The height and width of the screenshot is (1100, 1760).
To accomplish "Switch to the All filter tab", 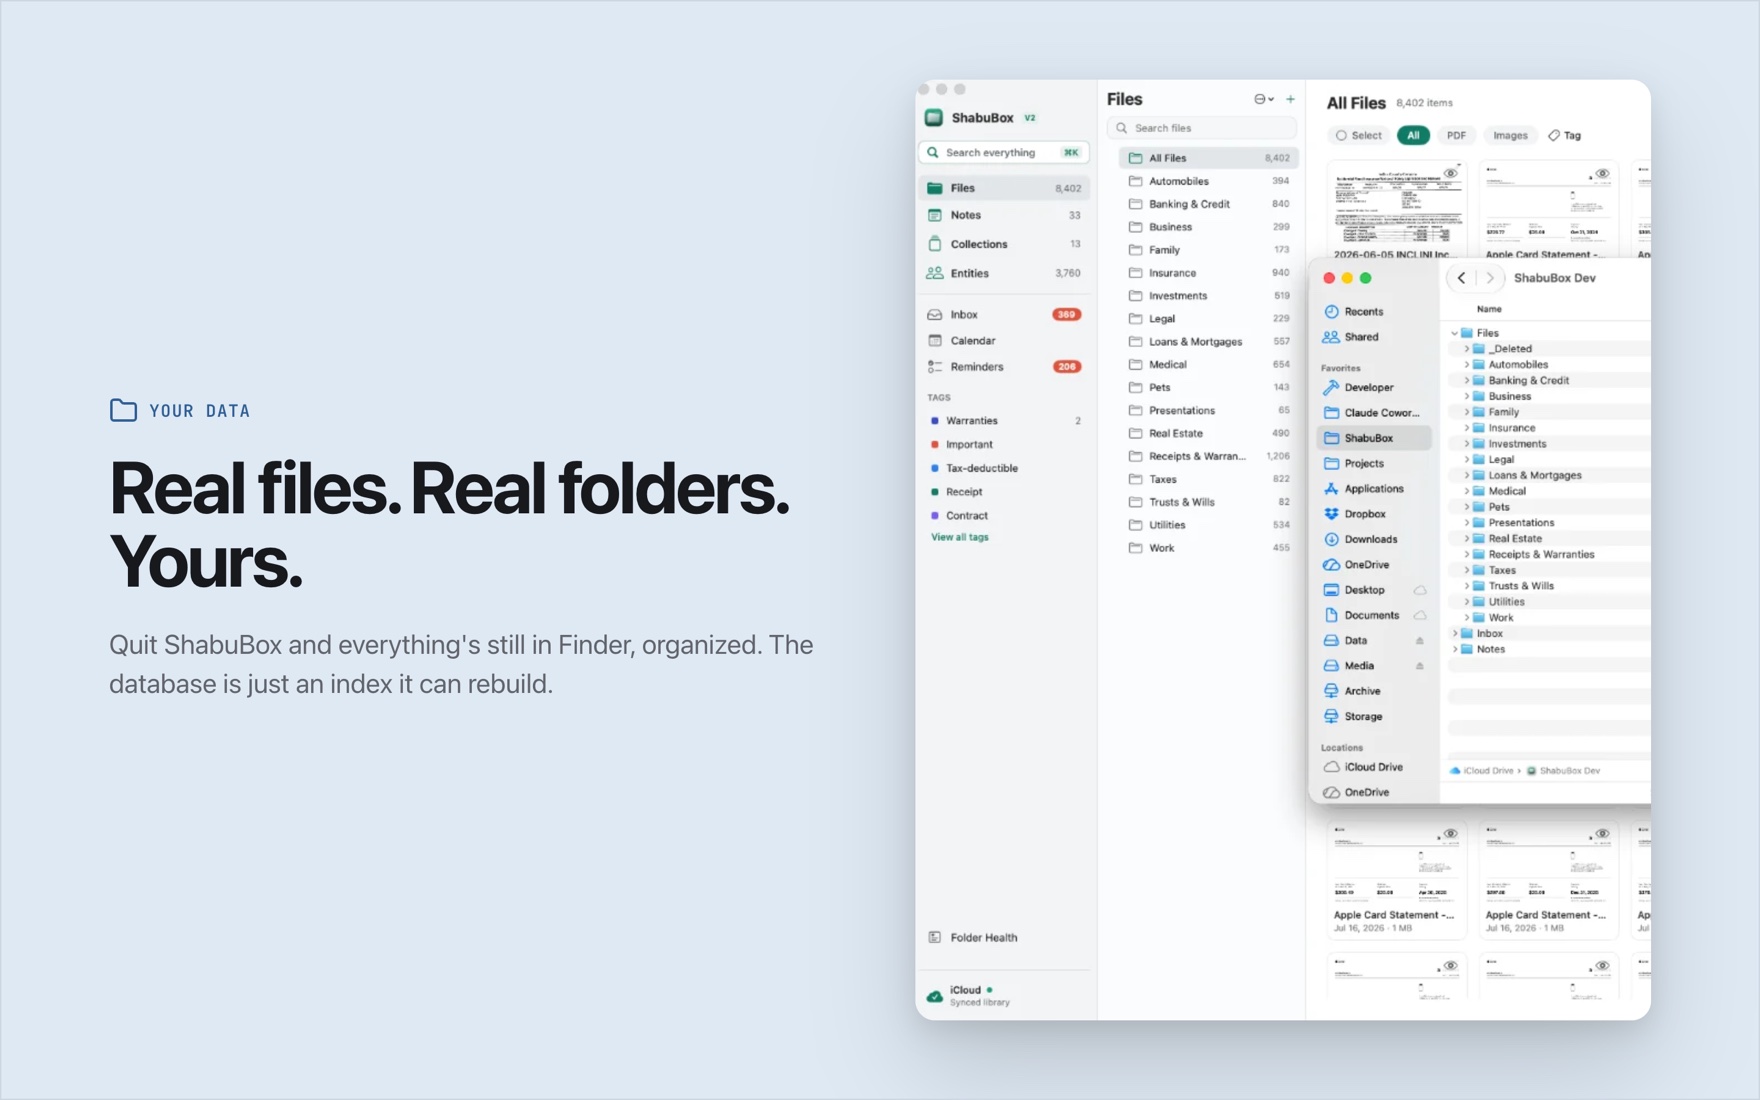I will point(1413,135).
